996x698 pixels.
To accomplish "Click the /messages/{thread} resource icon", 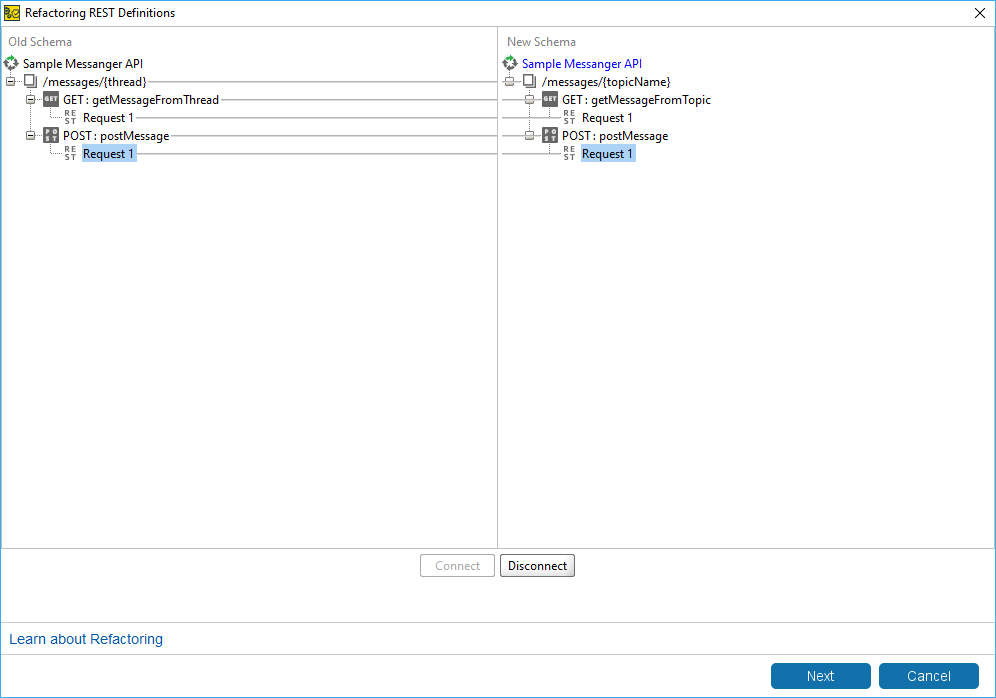I will click(31, 82).
